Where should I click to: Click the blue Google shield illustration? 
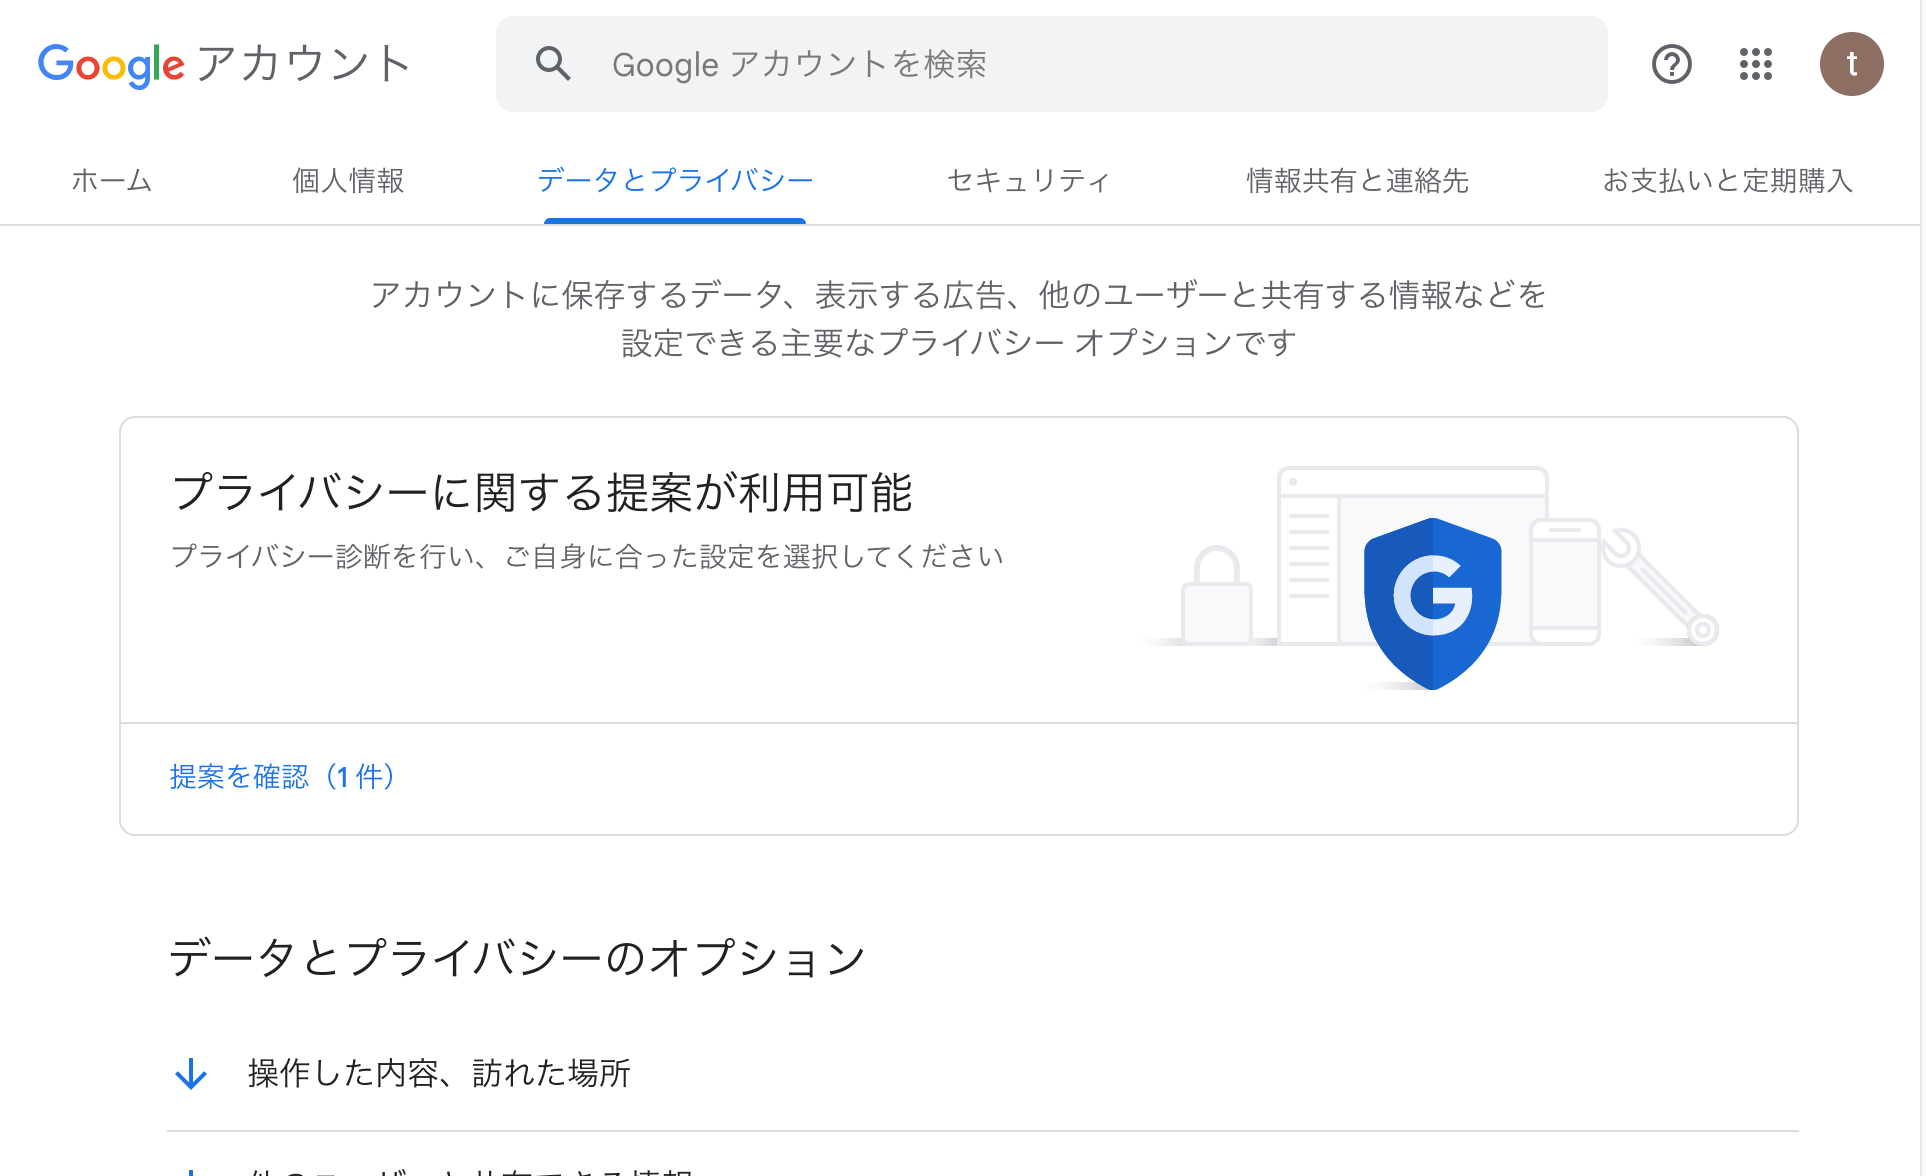coord(1432,603)
